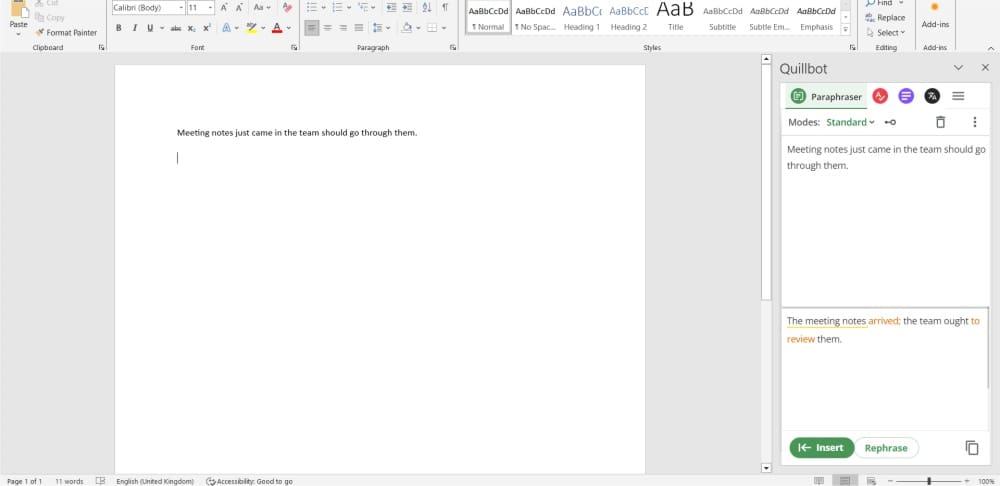Switch to Print Layout view
The width and height of the screenshot is (1000, 486).
tap(845, 481)
